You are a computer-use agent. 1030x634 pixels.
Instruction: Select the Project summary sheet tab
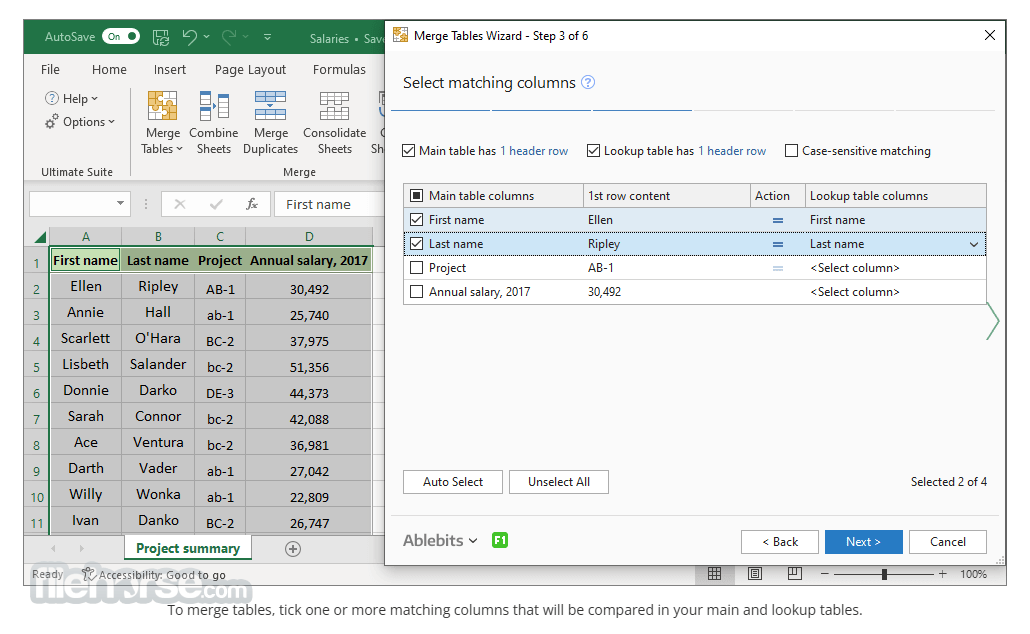188,549
